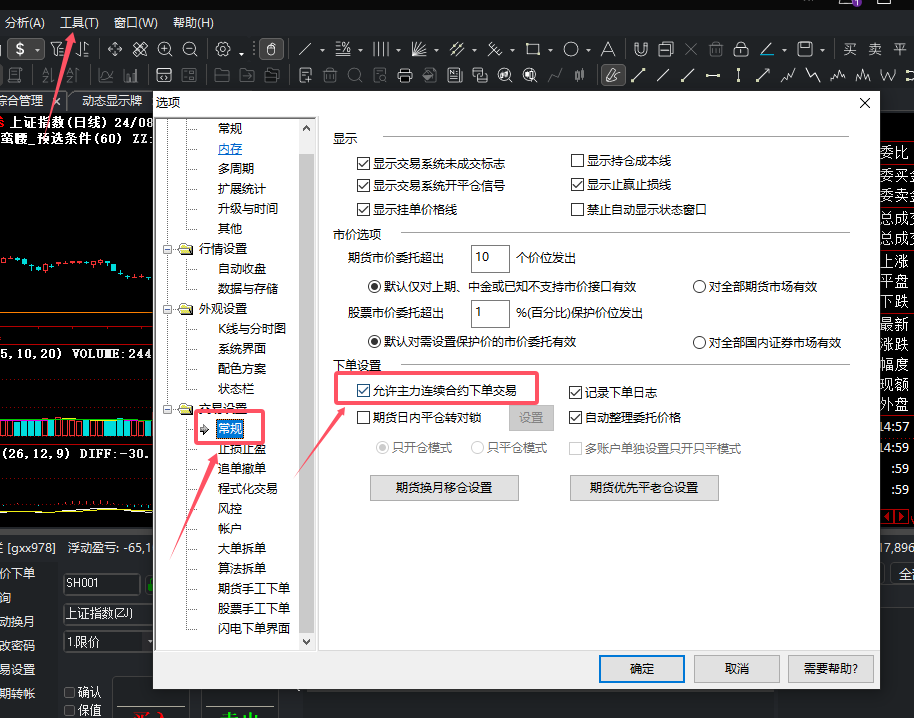Switch to the 动态显示牌 tab
914x718 pixels.
coord(112,101)
